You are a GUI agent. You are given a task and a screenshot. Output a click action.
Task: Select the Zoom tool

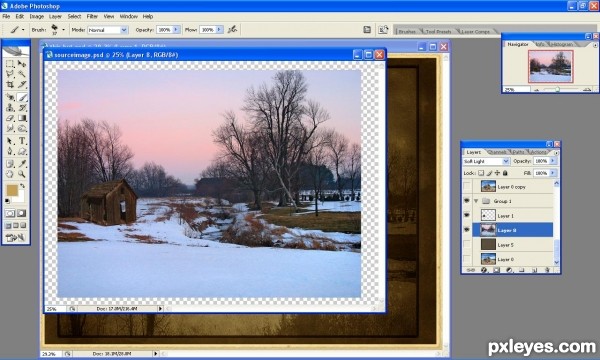pos(22,174)
